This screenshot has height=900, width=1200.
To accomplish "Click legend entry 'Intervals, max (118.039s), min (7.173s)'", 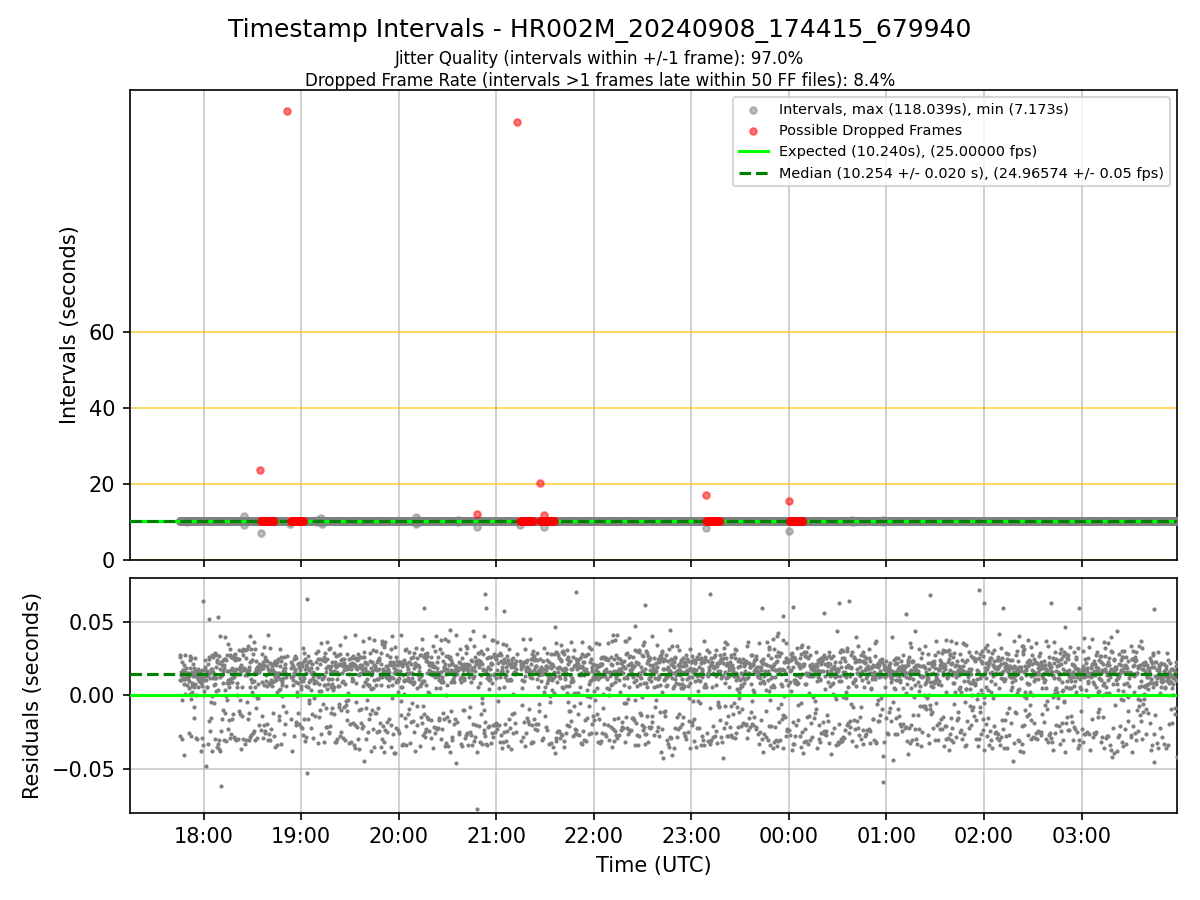I will click(923, 110).
